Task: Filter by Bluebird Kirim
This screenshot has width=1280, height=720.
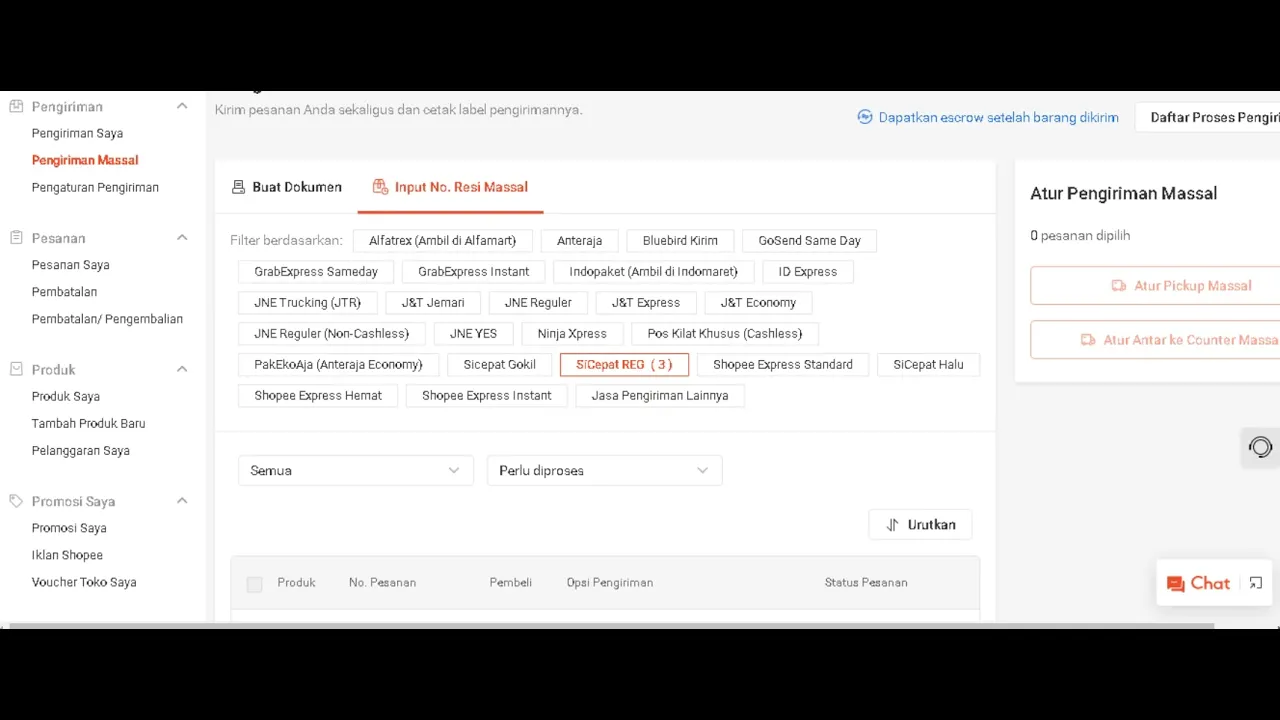Action: coord(680,241)
